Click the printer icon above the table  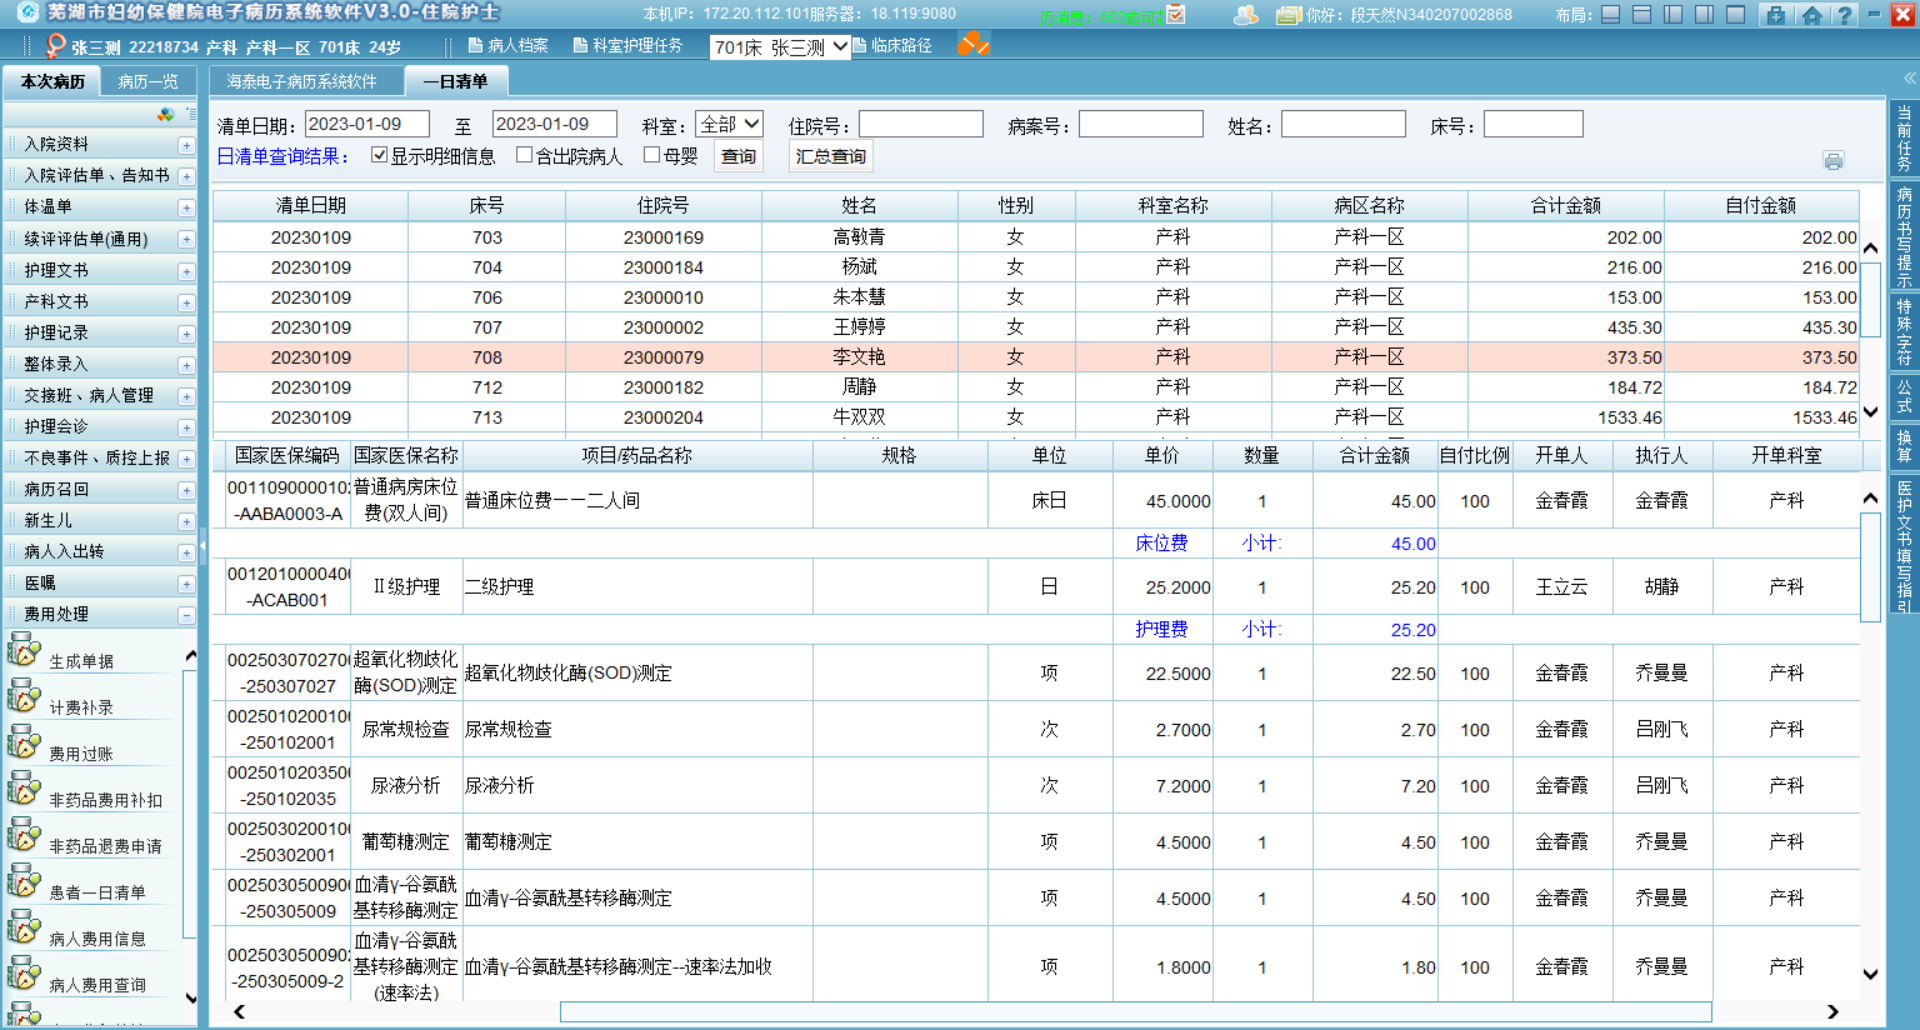[1833, 161]
